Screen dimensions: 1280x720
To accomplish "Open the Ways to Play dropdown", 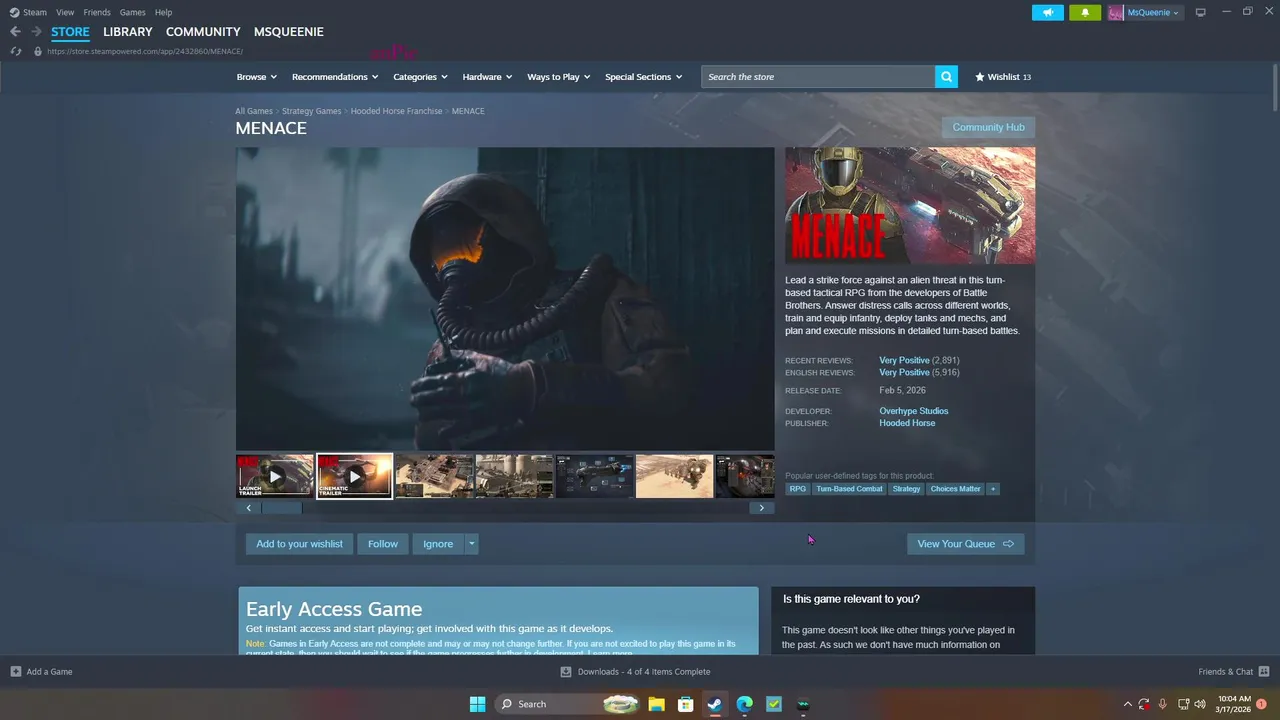I will 559,77.
